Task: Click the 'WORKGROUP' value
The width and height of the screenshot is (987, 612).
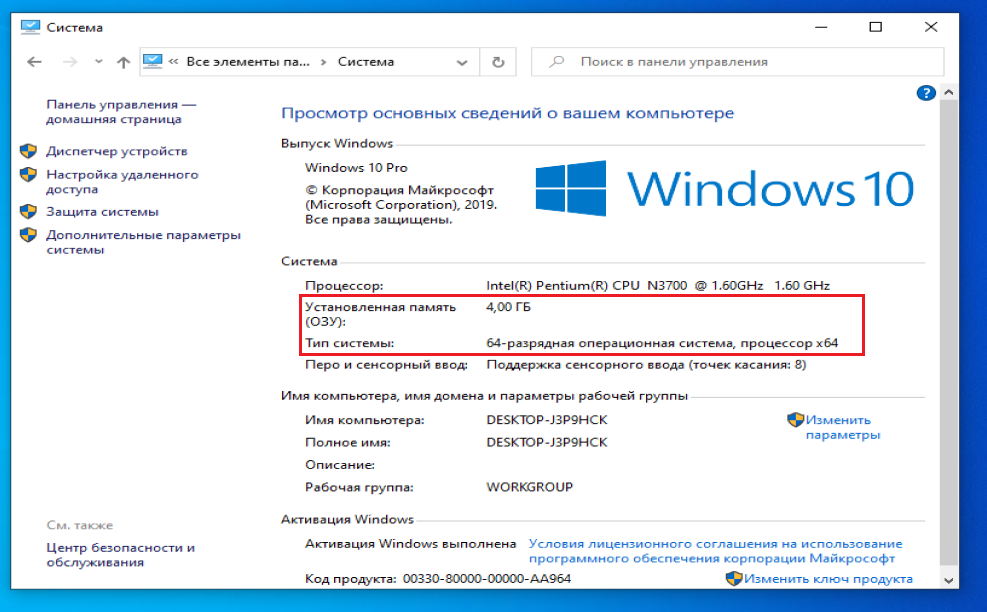Action: tap(529, 487)
